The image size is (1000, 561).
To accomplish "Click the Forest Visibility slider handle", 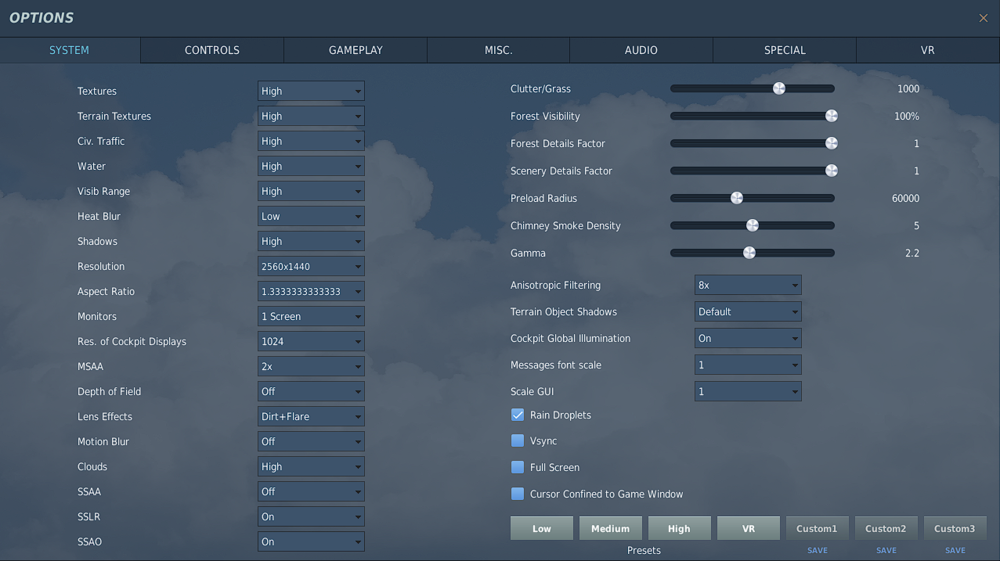I will pyautogui.click(x=831, y=116).
